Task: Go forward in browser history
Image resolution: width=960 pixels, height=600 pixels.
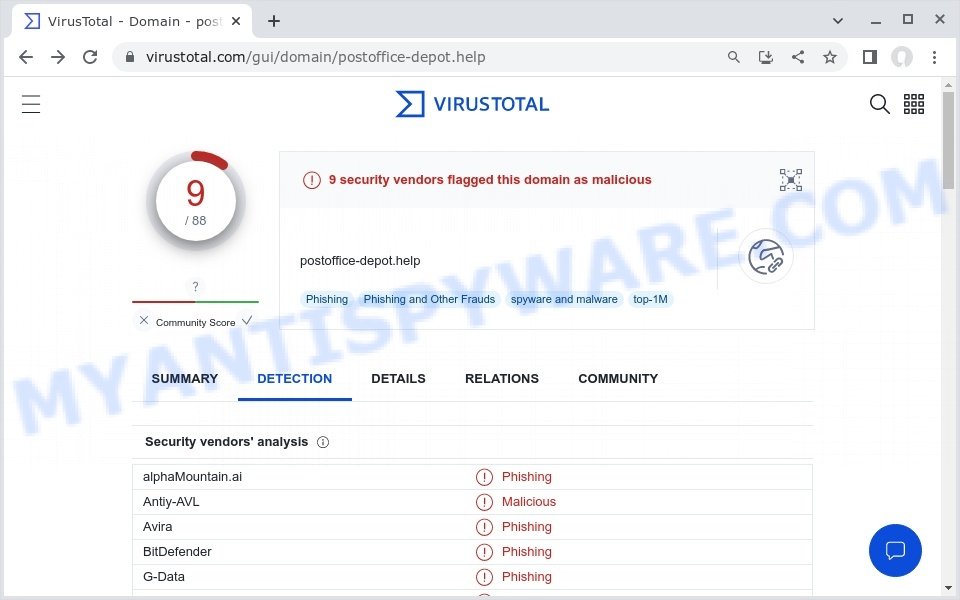Action: click(58, 57)
